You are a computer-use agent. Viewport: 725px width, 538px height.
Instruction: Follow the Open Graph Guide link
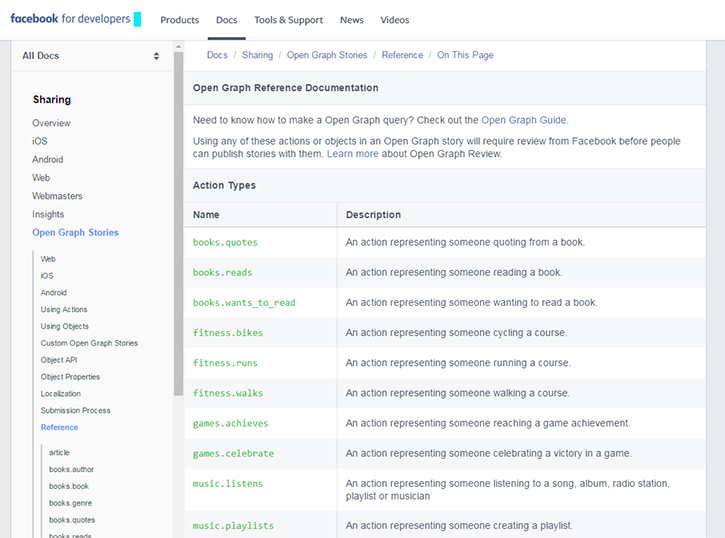pos(524,120)
